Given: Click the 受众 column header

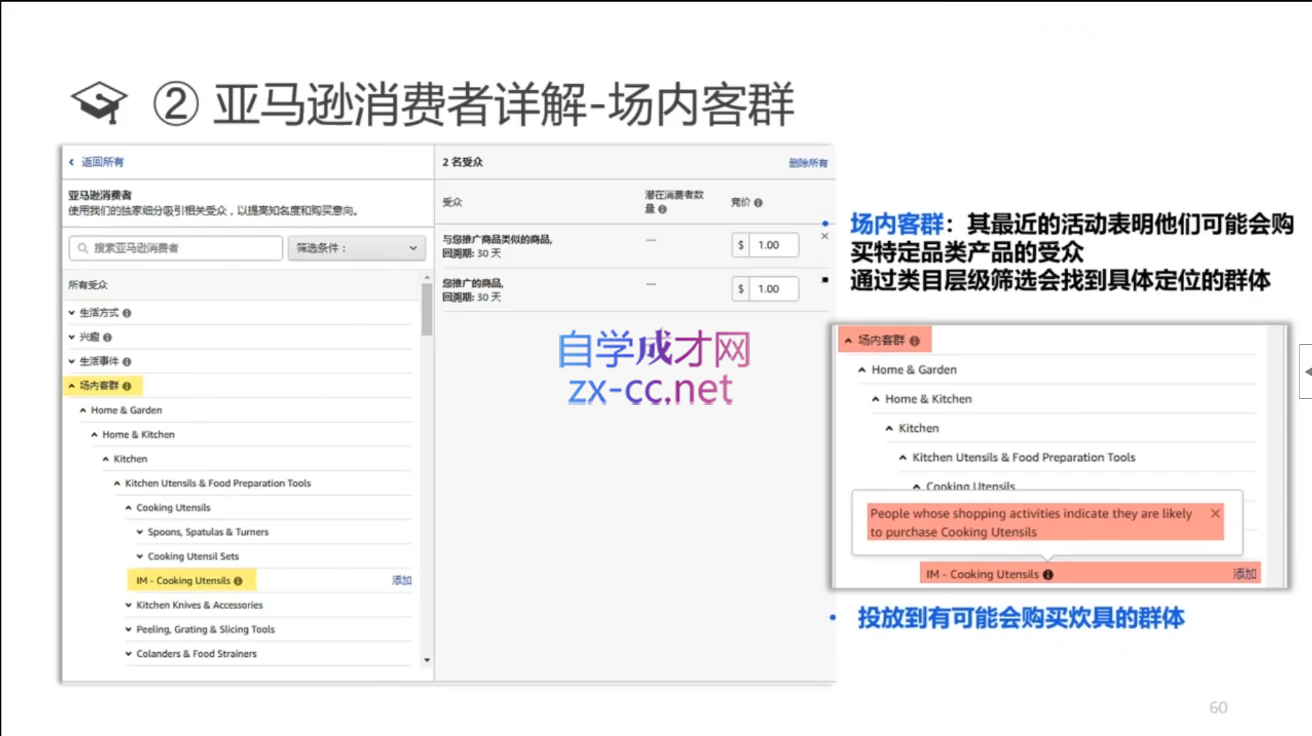Looking at the screenshot, I should click(x=452, y=202).
